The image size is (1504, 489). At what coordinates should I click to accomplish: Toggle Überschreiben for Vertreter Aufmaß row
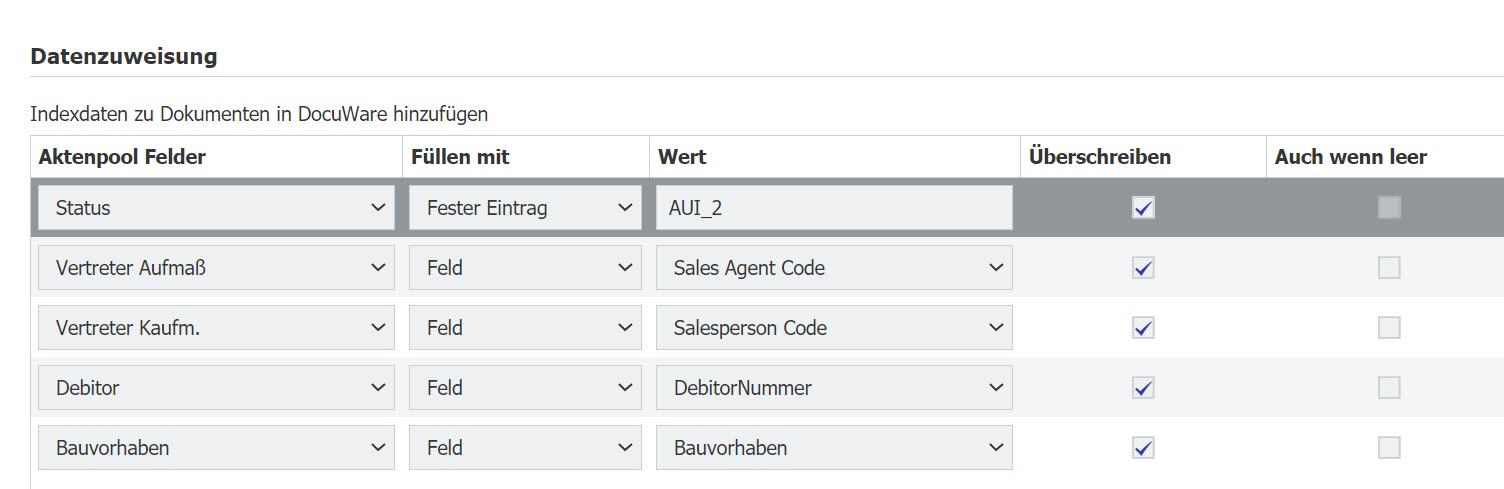(1143, 268)
